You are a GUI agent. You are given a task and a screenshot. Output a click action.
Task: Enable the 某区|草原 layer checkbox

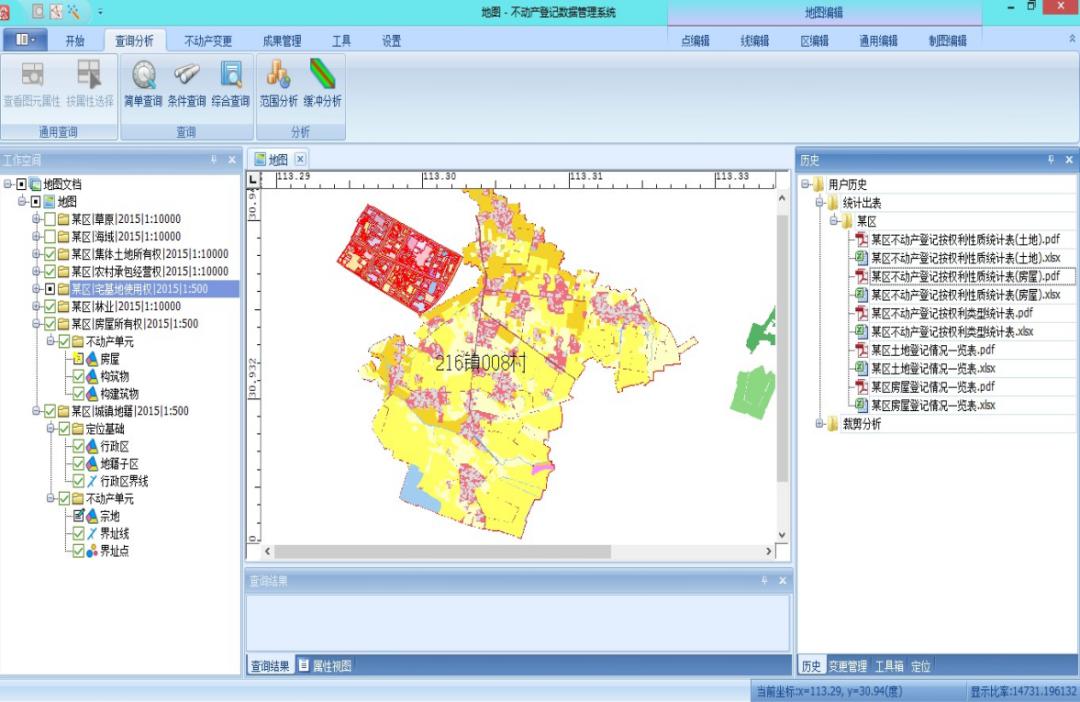tap(50, 219)
